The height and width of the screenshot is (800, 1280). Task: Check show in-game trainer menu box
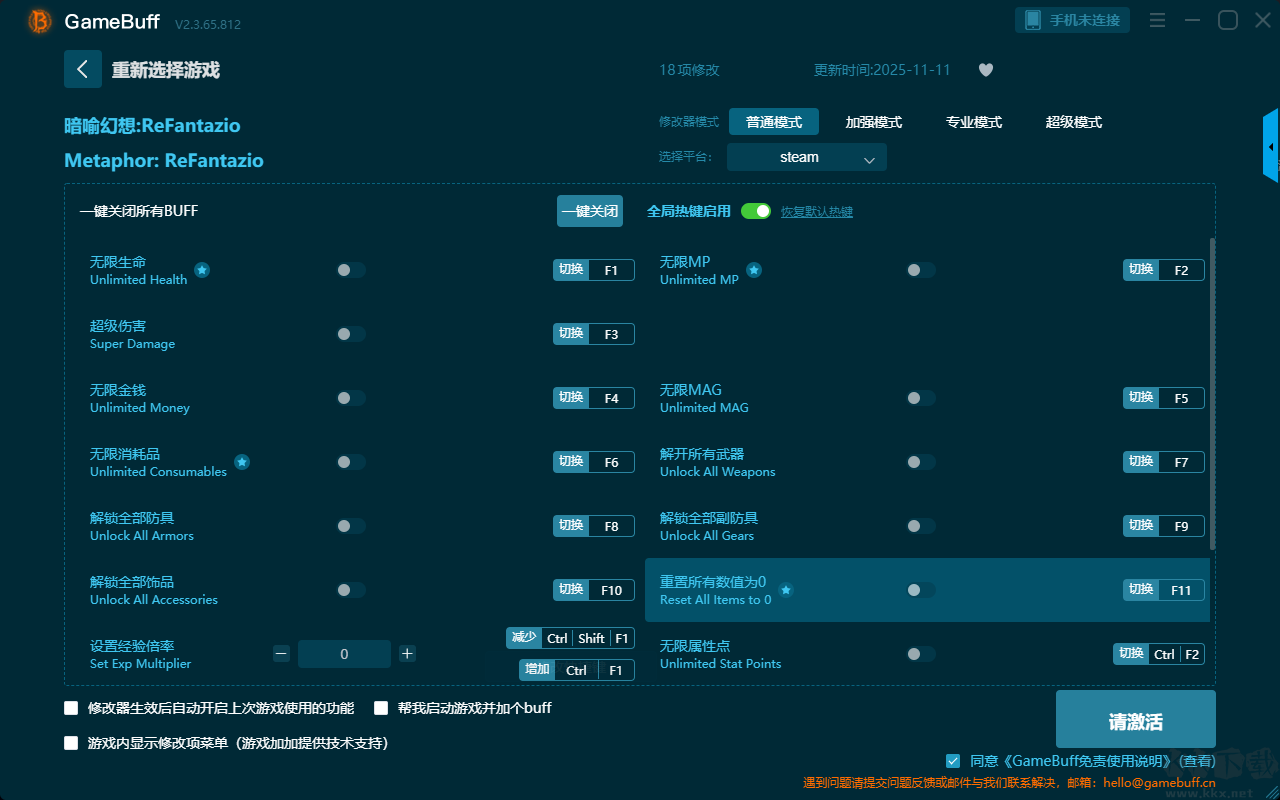(x=71, y=743)
